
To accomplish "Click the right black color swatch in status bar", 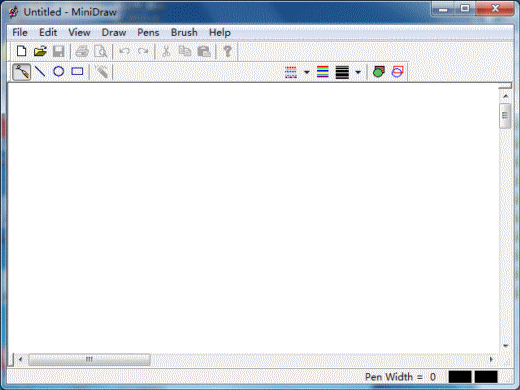I will point(486,377).
